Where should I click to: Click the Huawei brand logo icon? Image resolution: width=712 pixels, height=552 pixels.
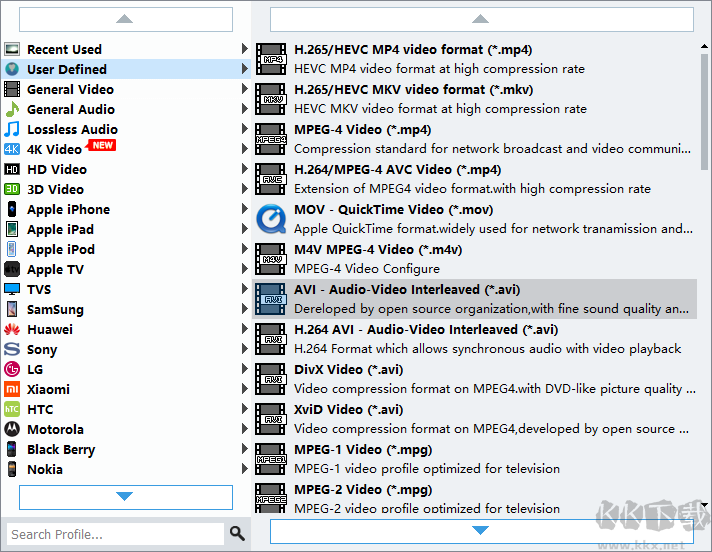point(12,329)
